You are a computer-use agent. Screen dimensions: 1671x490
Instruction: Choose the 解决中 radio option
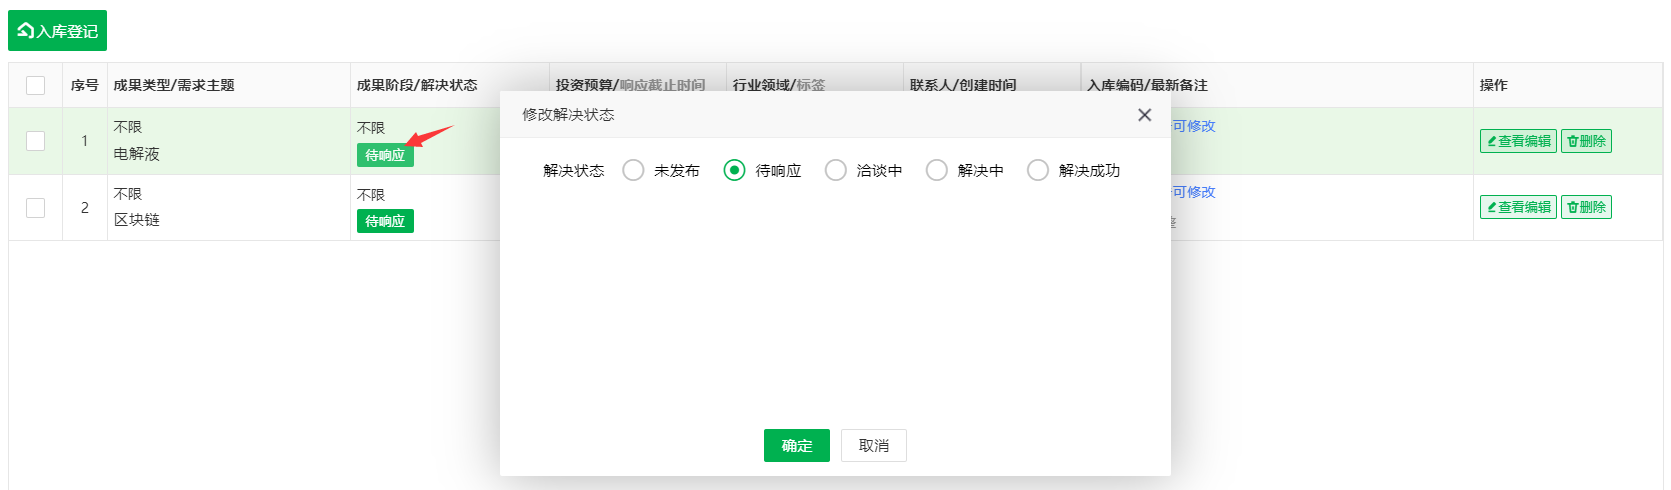point(936,170)
